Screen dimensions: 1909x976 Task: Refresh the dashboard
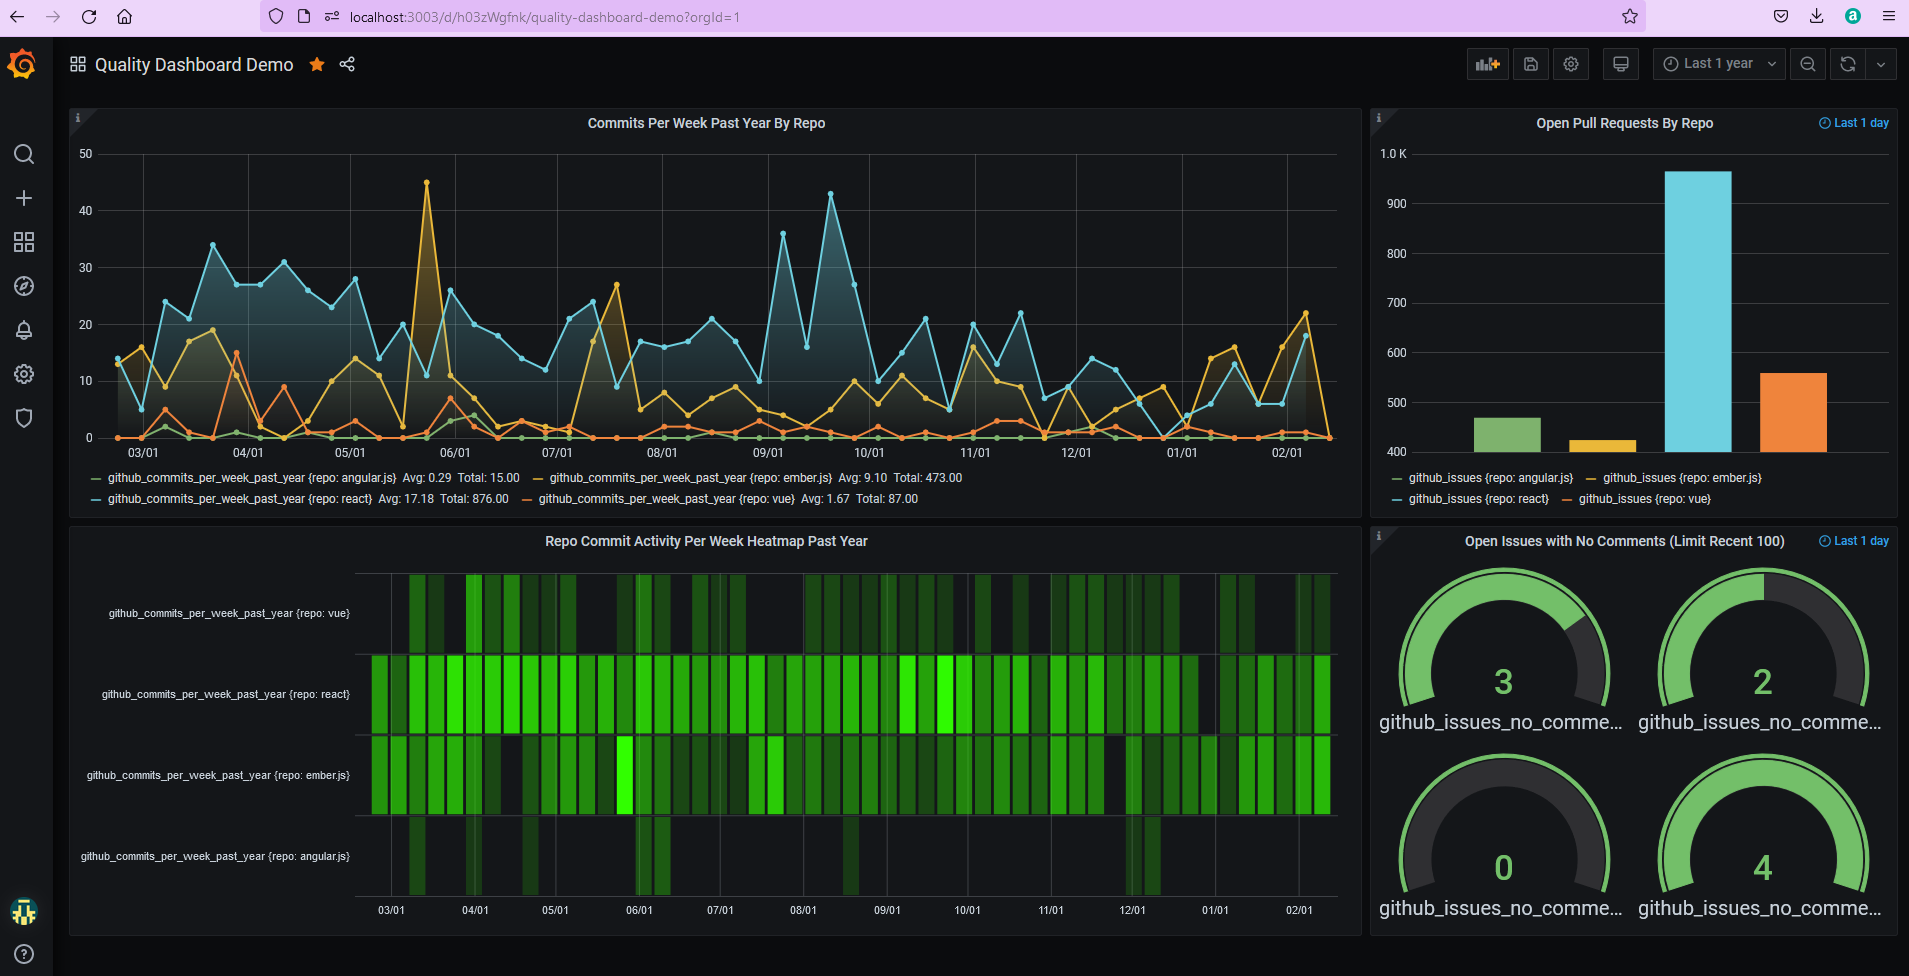click(1848, 64)
